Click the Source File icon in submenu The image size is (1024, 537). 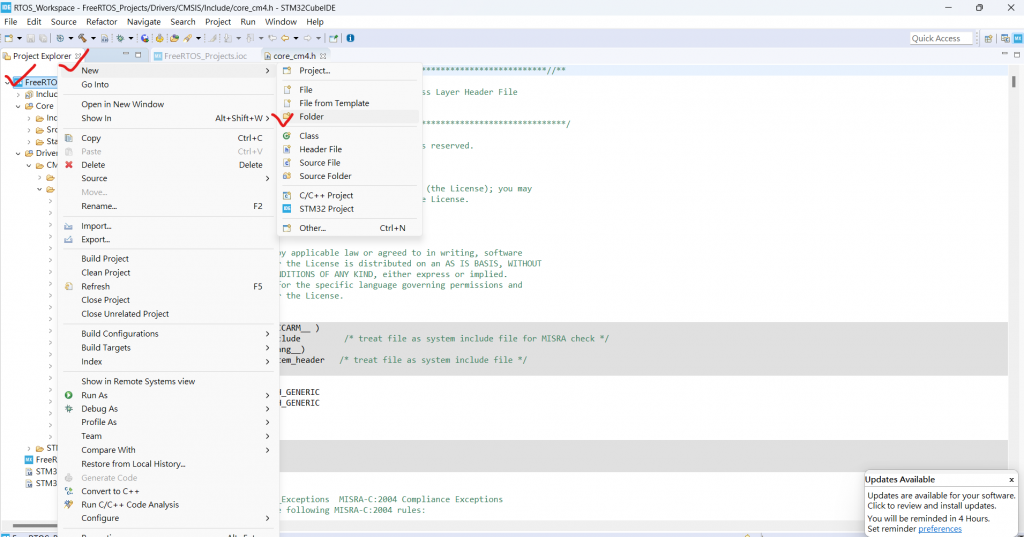click(x=287, y=163)
